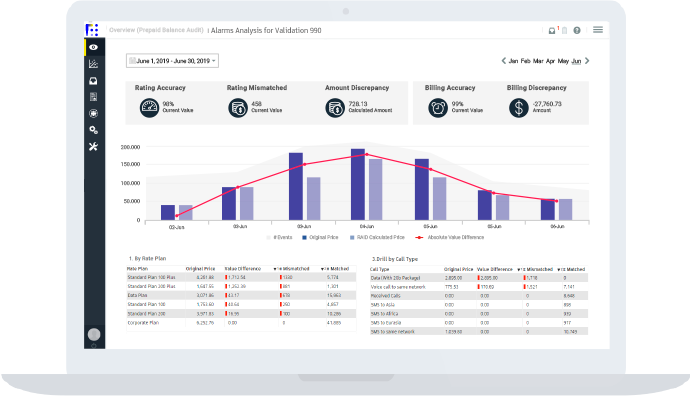Viewport: 690px width, 400px height.
Task: Open the inbox tray sidebar icon
Action: coord(93,81)
